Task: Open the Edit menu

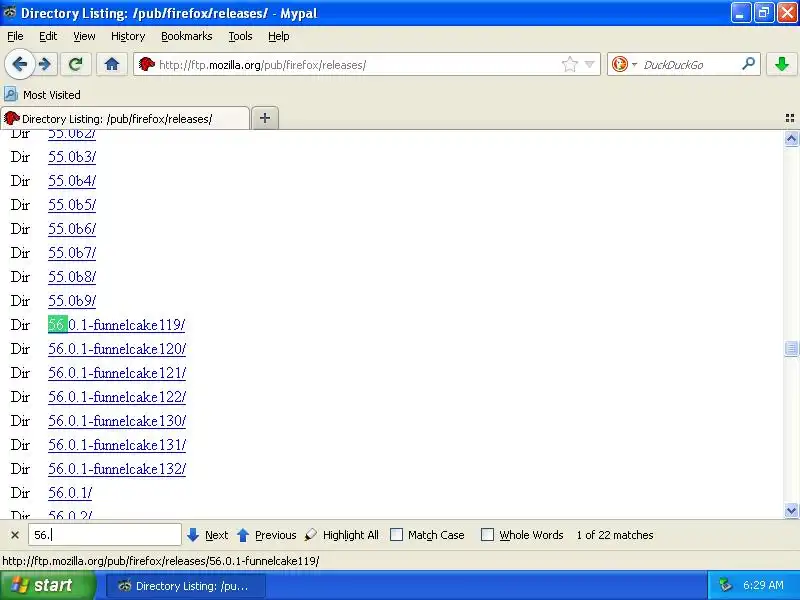Action: (x=48, y=36)
